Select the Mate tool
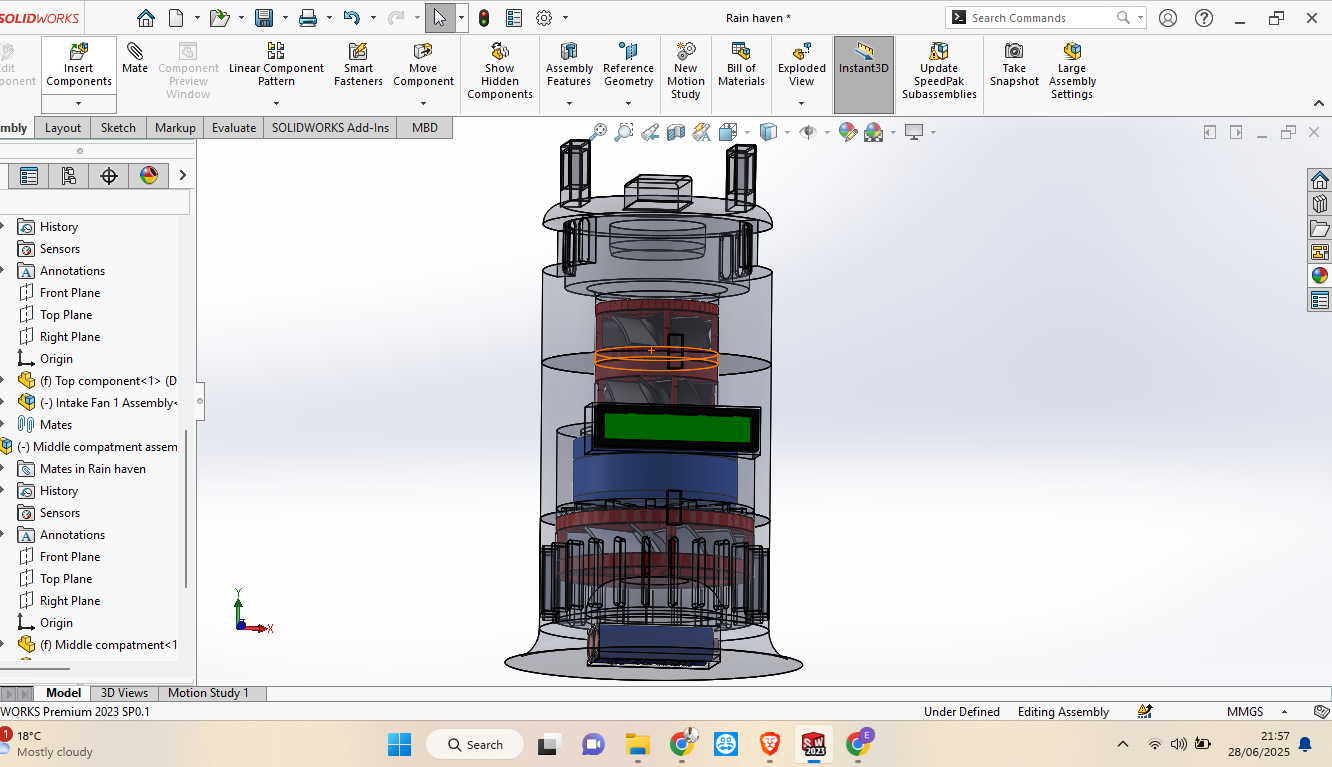Image resolution: width=1332 pixels, height=767 pixels. point(135,59)
